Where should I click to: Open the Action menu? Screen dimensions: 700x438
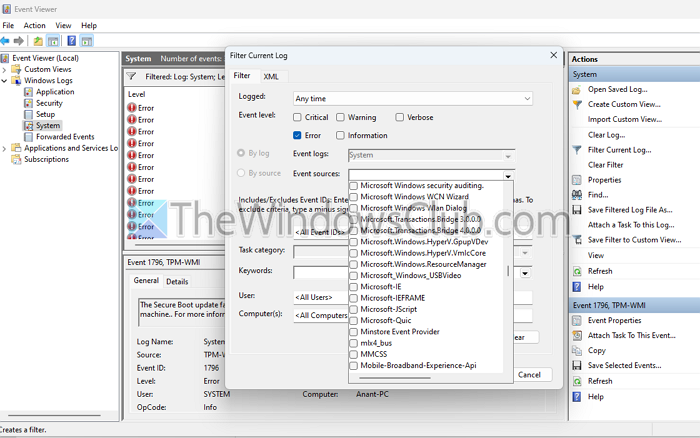[34, 25]
